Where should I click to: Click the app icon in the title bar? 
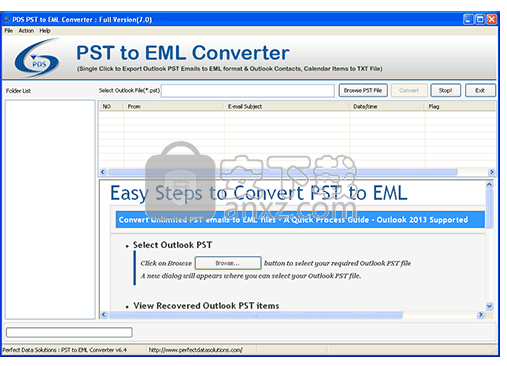point(7,20)
